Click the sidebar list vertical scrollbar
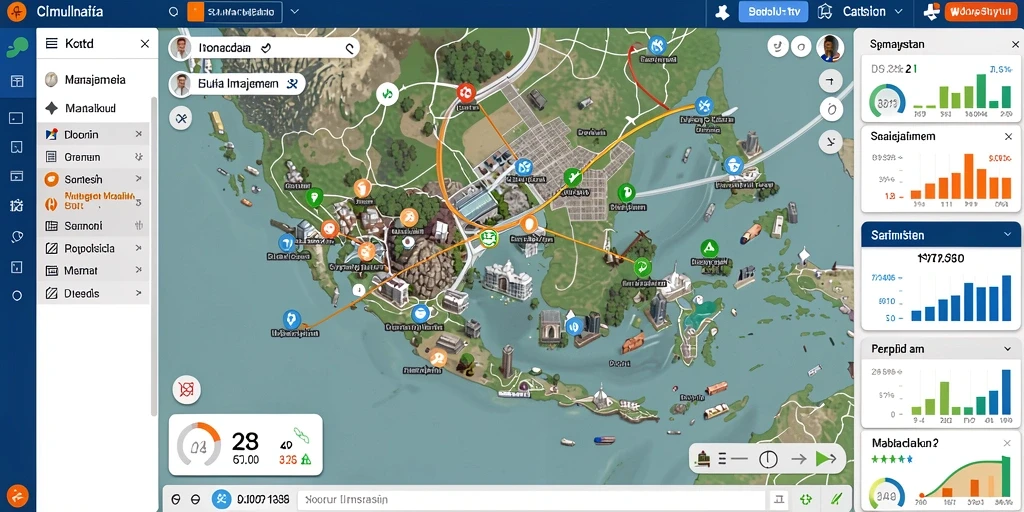Screen dimensions: 1024x512 click(154, 255)
